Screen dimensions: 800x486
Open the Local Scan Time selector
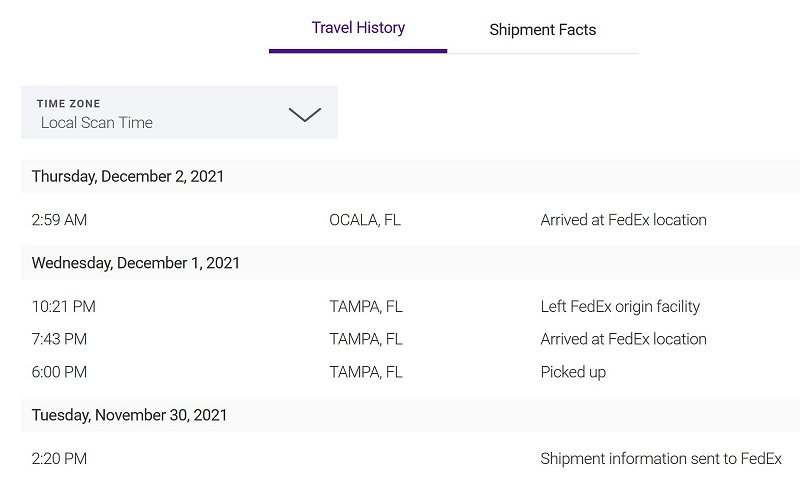pyautogui.click(x=179, y=112)
